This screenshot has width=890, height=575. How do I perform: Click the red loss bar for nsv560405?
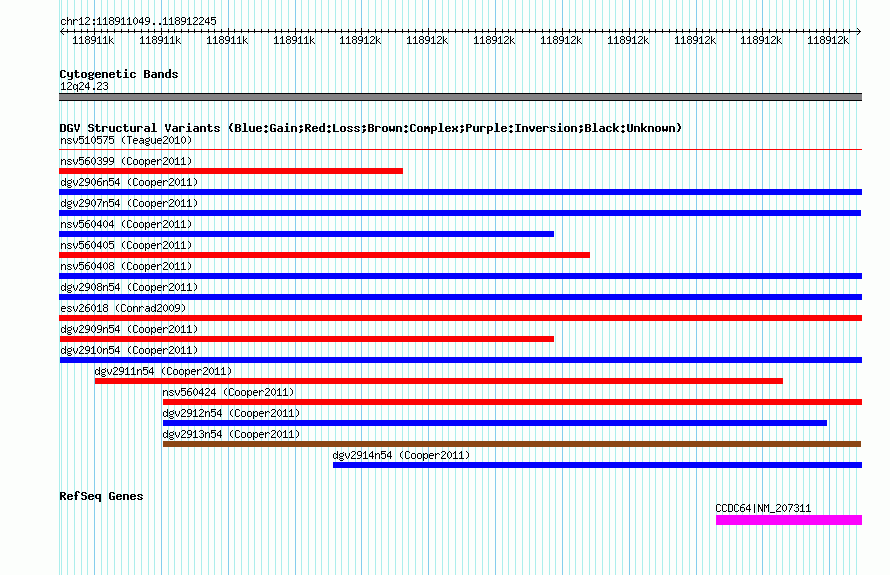(324, 255)
